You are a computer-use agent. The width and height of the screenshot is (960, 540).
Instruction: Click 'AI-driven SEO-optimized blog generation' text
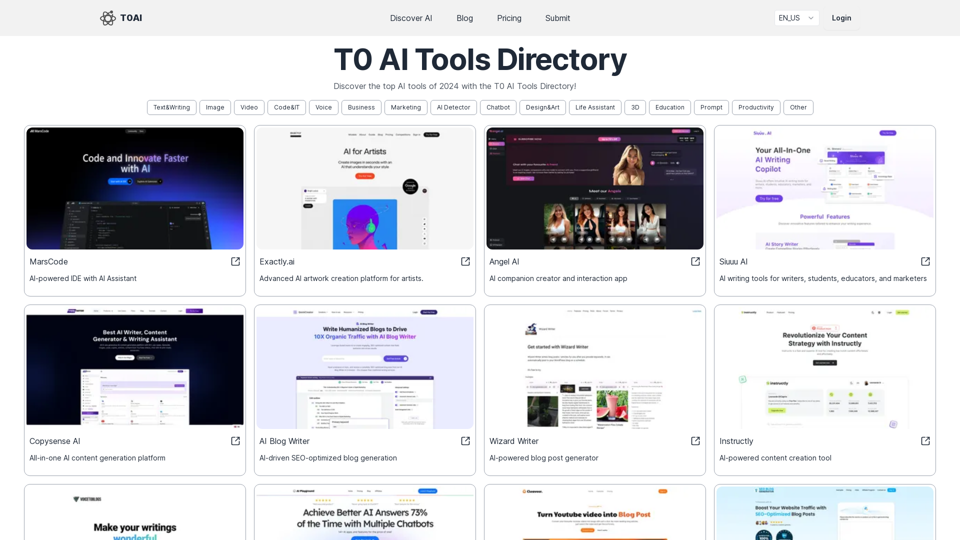(328, 458)
